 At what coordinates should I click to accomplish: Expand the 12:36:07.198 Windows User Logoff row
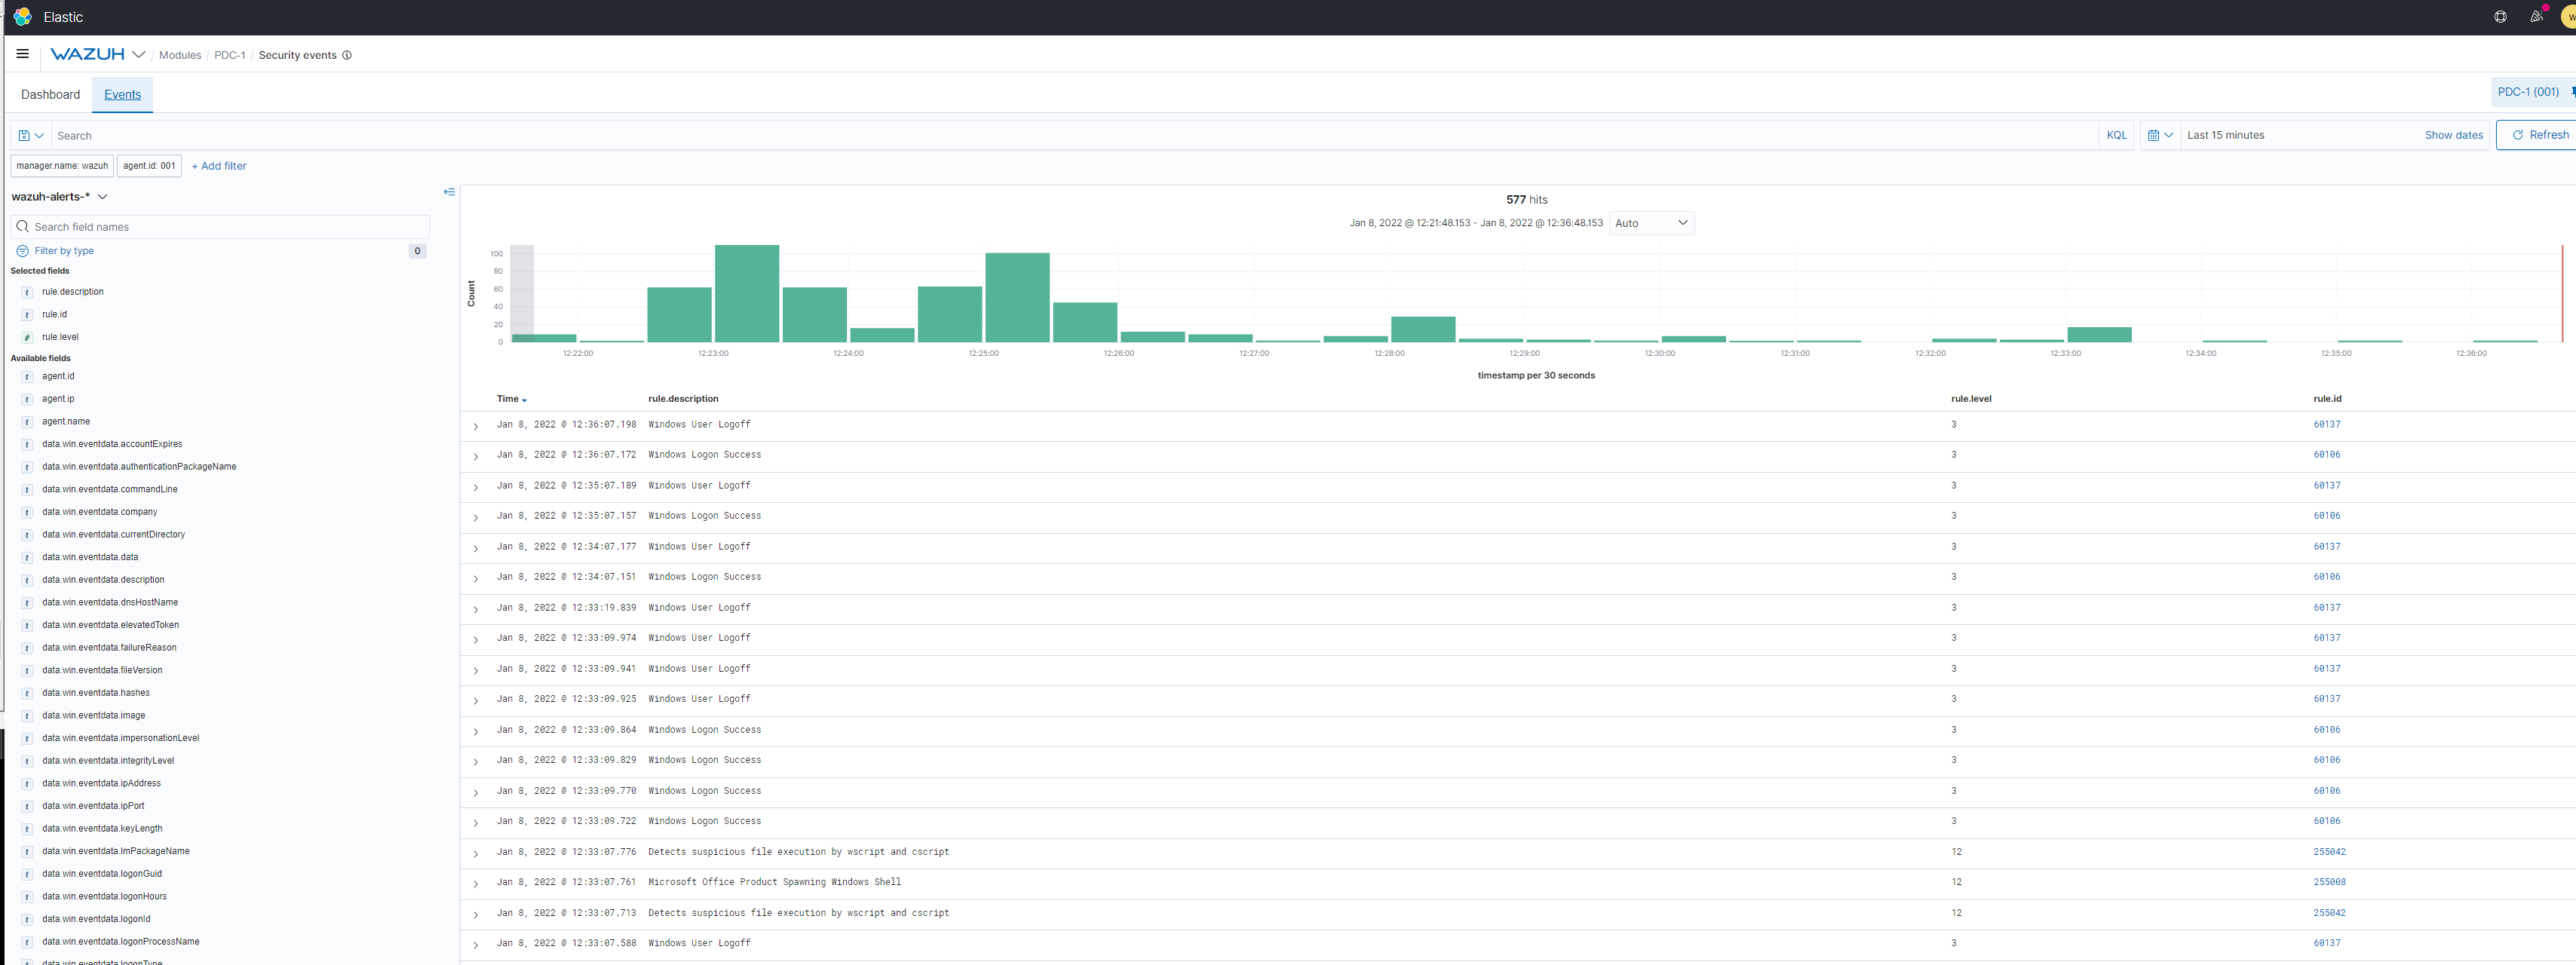click(476, 426)
